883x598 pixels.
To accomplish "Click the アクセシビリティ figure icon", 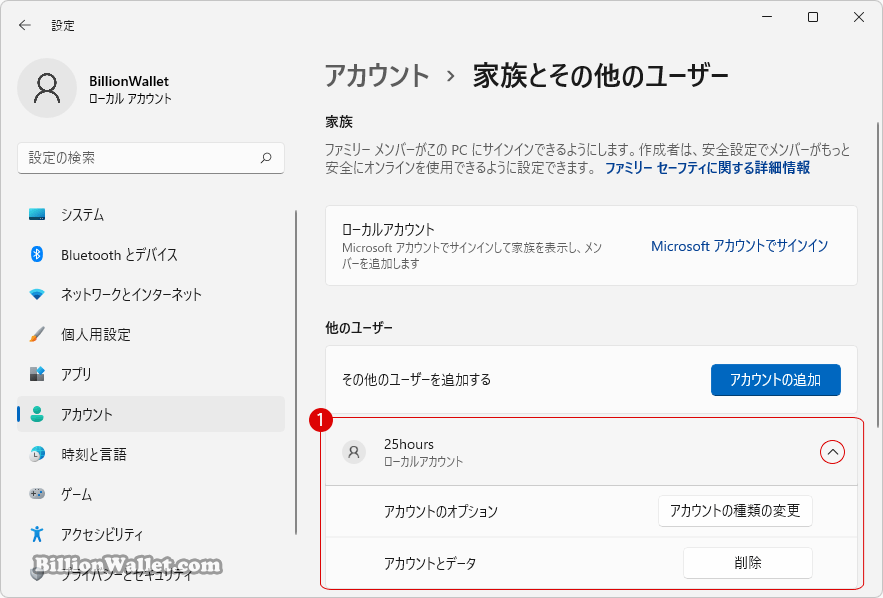I will click(37, 534).
